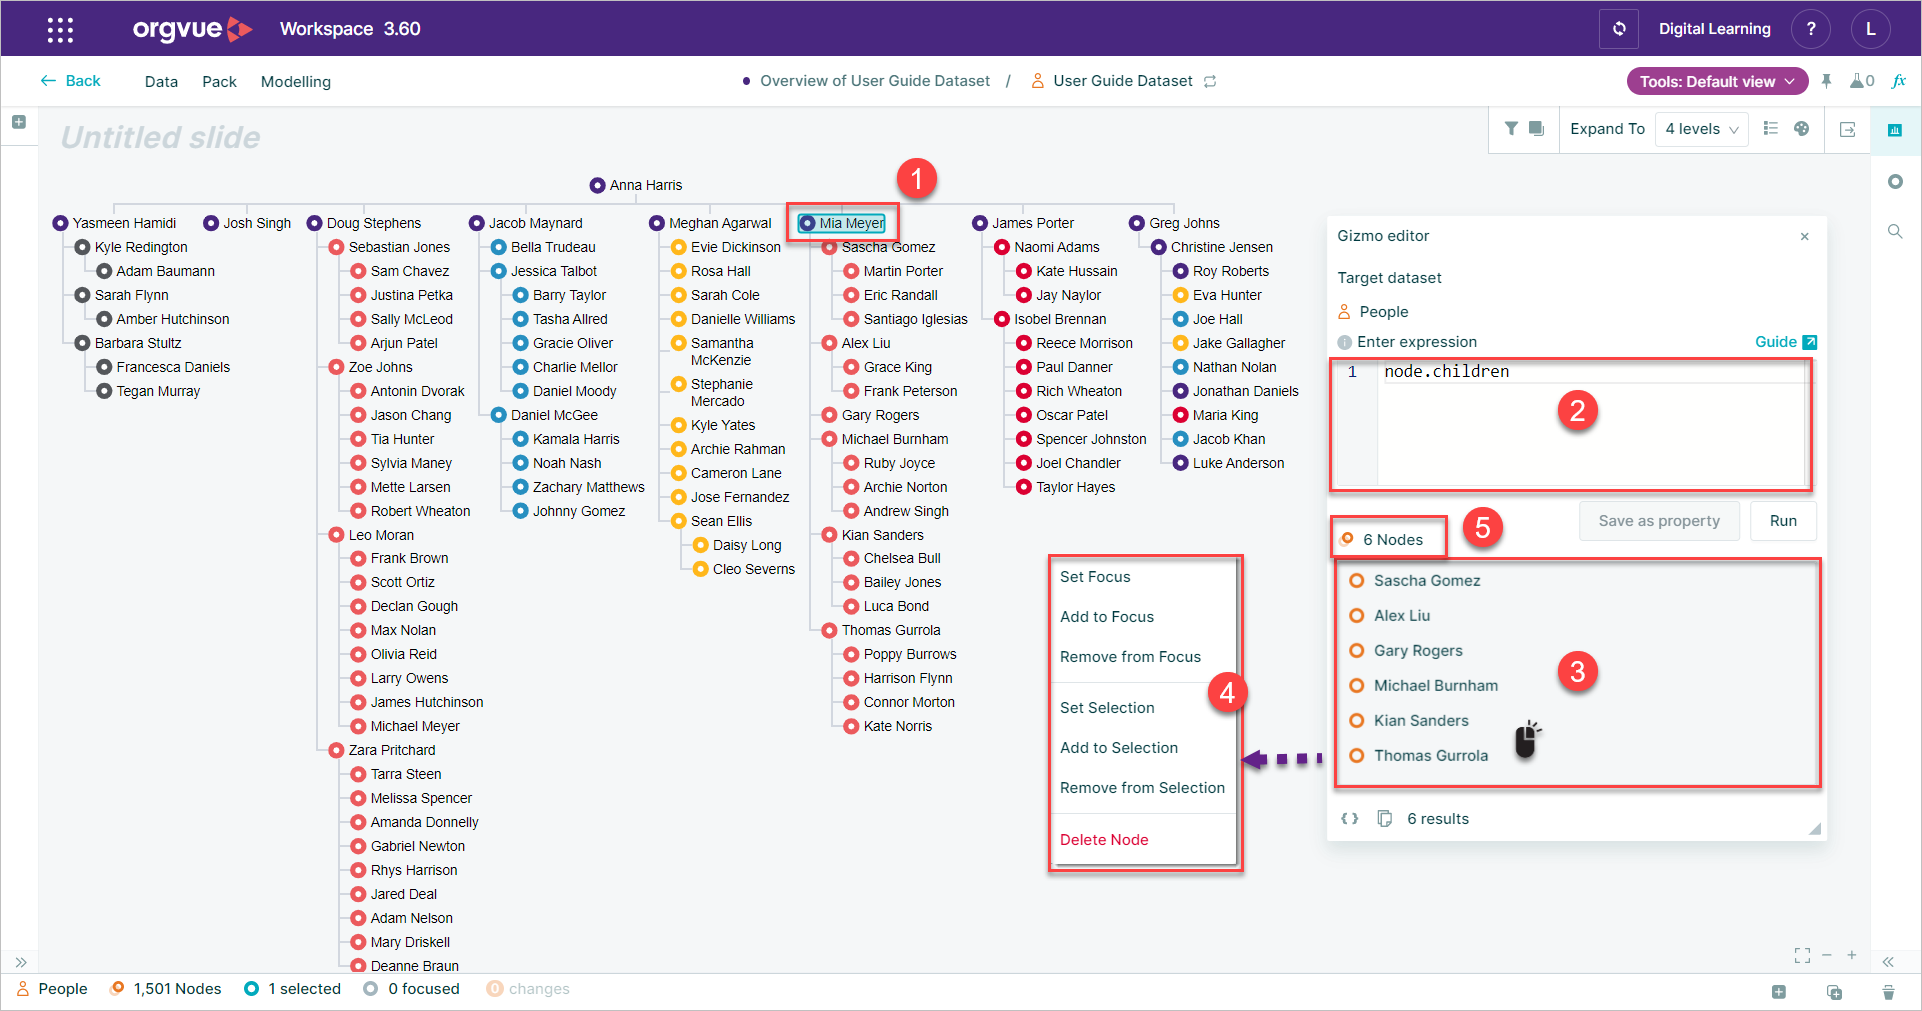The height and width of the screenshot is (1011, 1922).
Task: Expand the left panel double-chevron
Action: pyautogui.click(x=21, y=962)
